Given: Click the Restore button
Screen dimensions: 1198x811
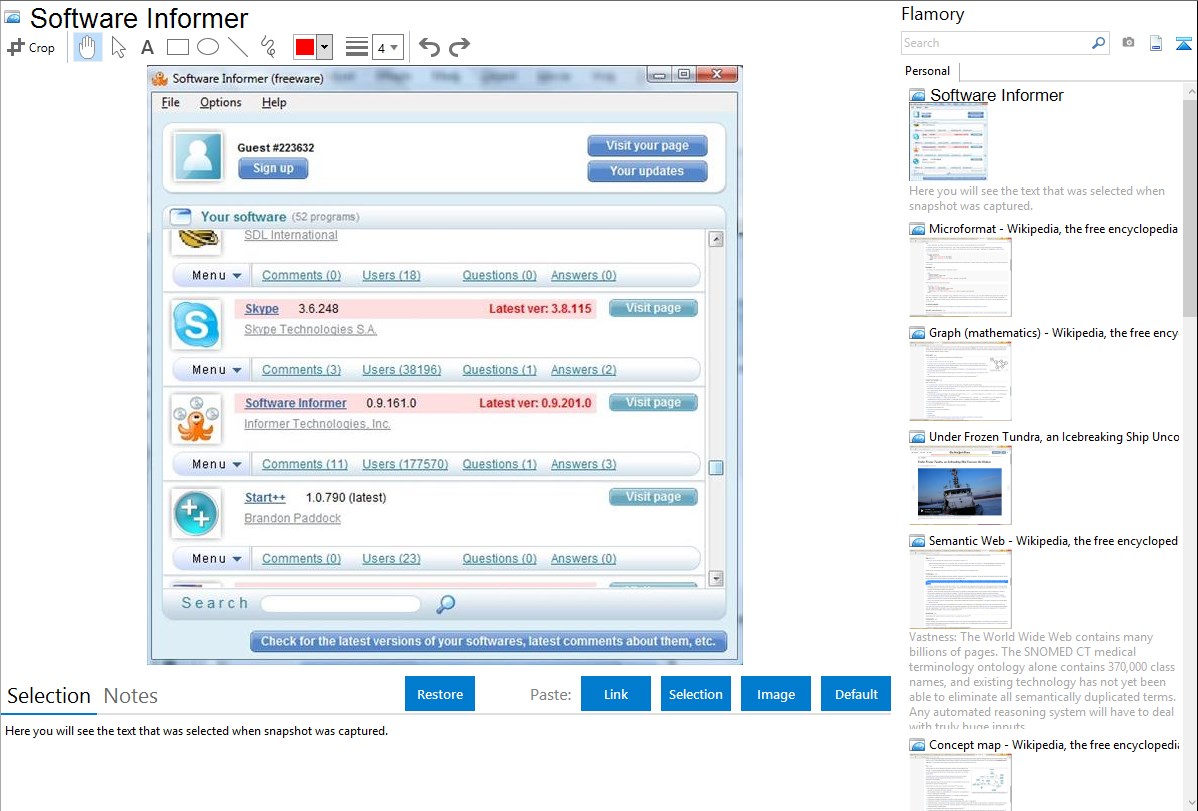Looking at the screenshot, I should click(x=440, y=694).
